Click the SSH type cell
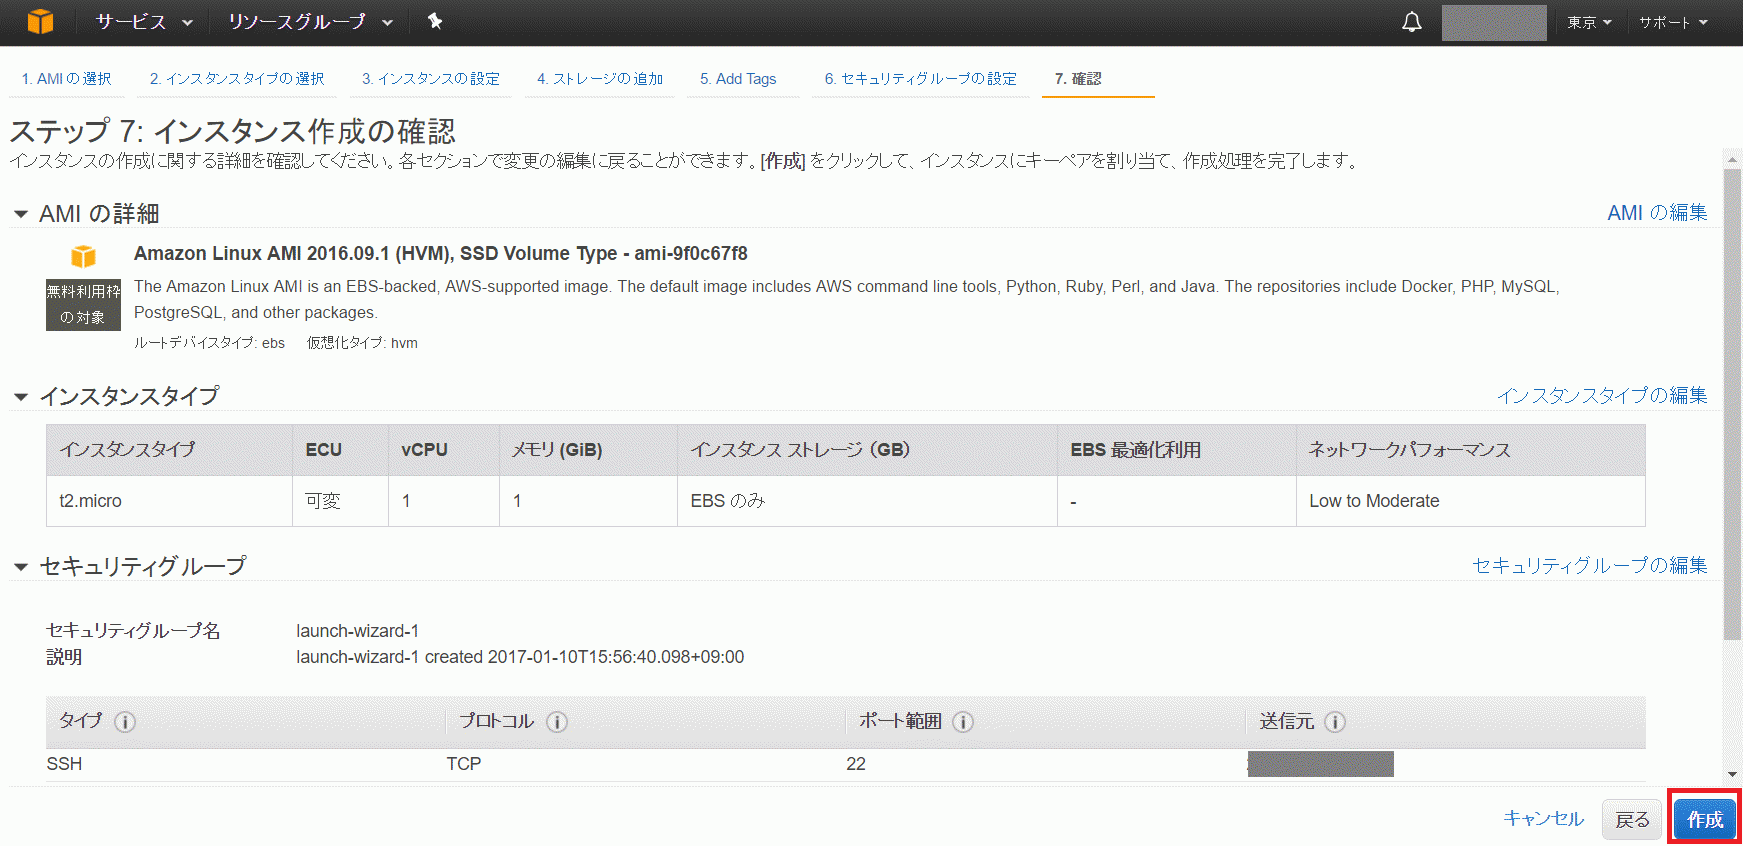Image resolution: width=1743 pixels, height=846 pixels. click(x=64, y=764)
